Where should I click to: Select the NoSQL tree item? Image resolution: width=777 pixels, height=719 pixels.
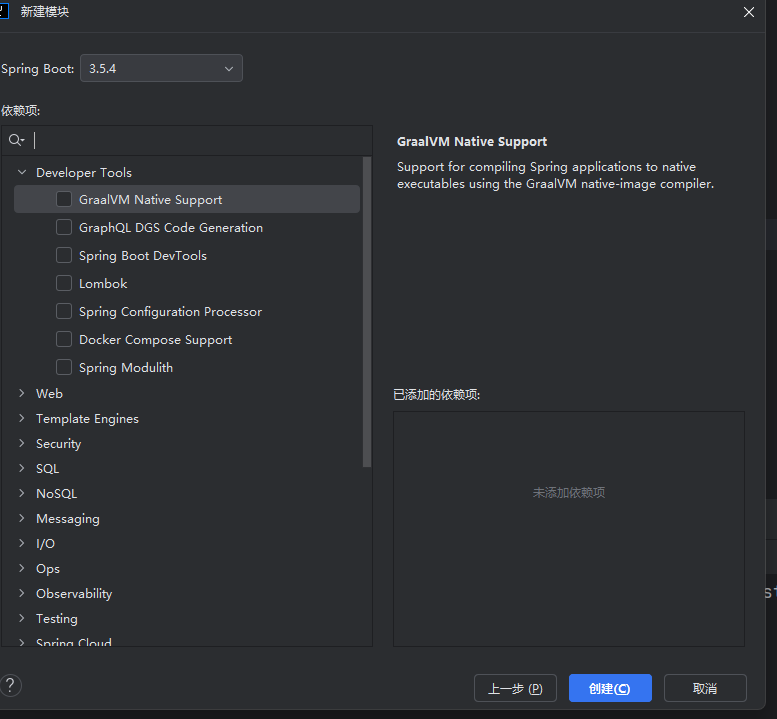[56, 494]
